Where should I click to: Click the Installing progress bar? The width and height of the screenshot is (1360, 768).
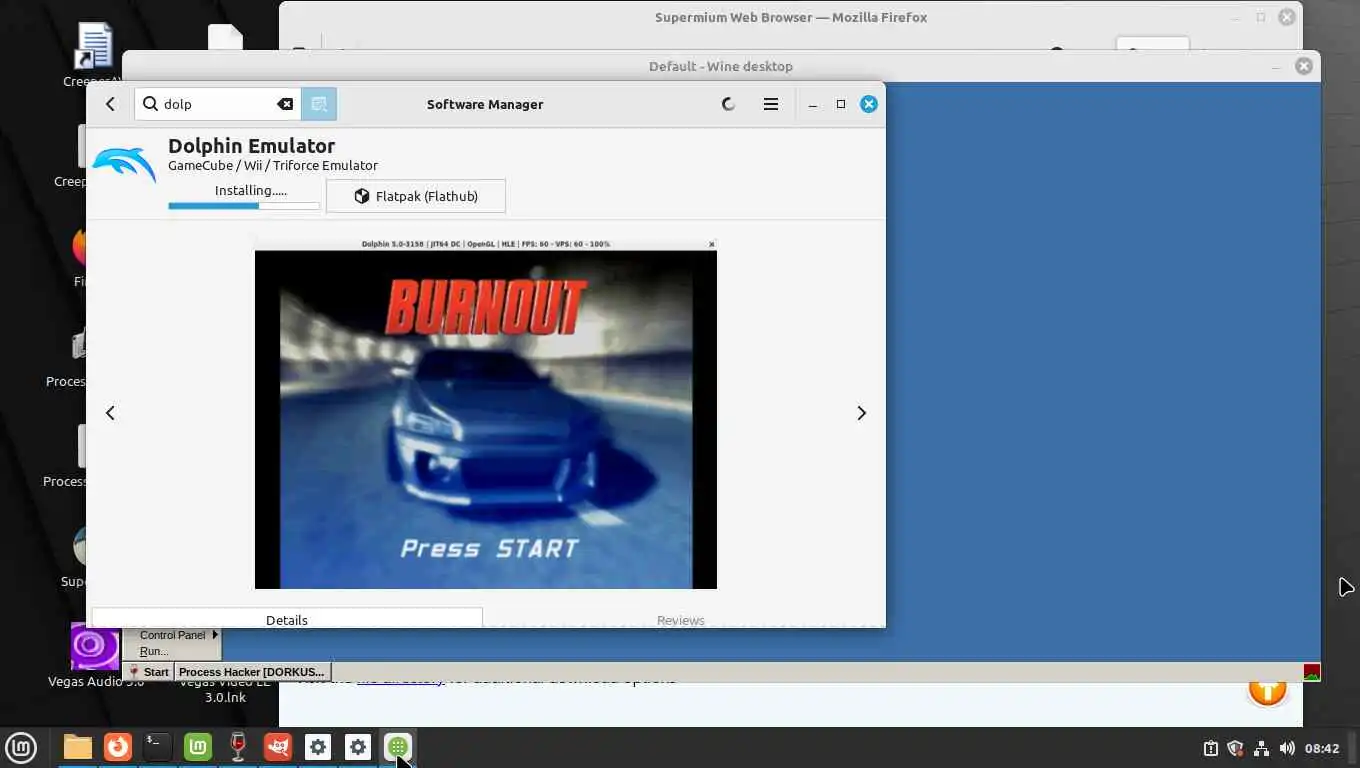(244, 206)
